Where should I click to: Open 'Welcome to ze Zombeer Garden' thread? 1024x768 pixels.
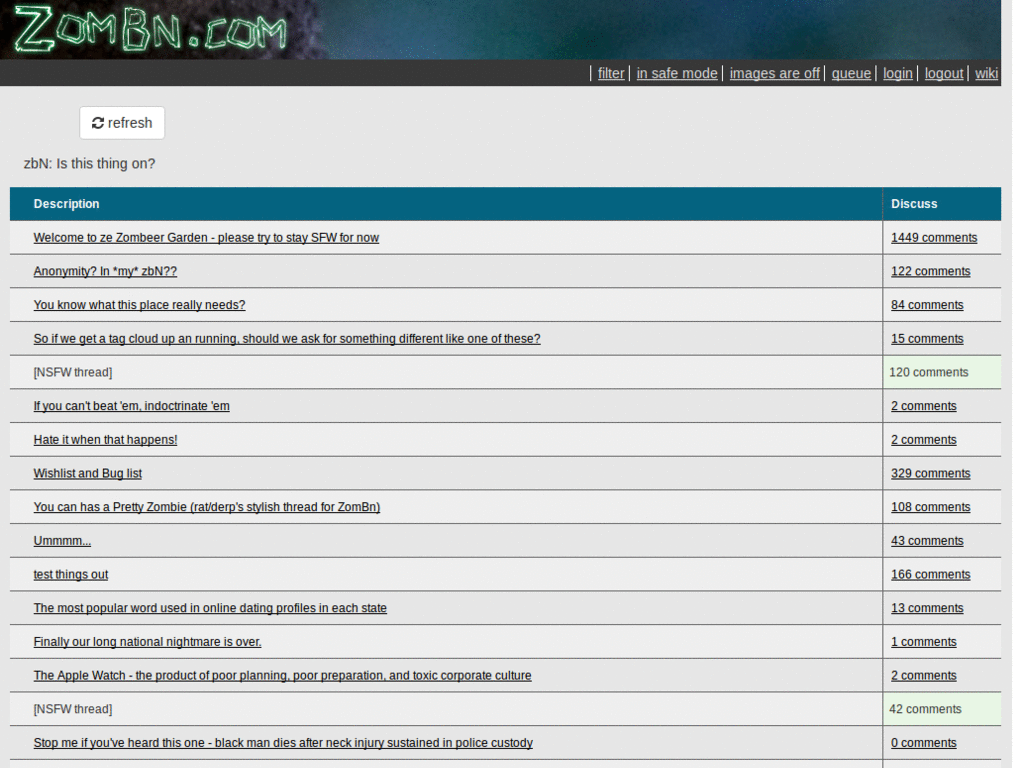point(206,238)
